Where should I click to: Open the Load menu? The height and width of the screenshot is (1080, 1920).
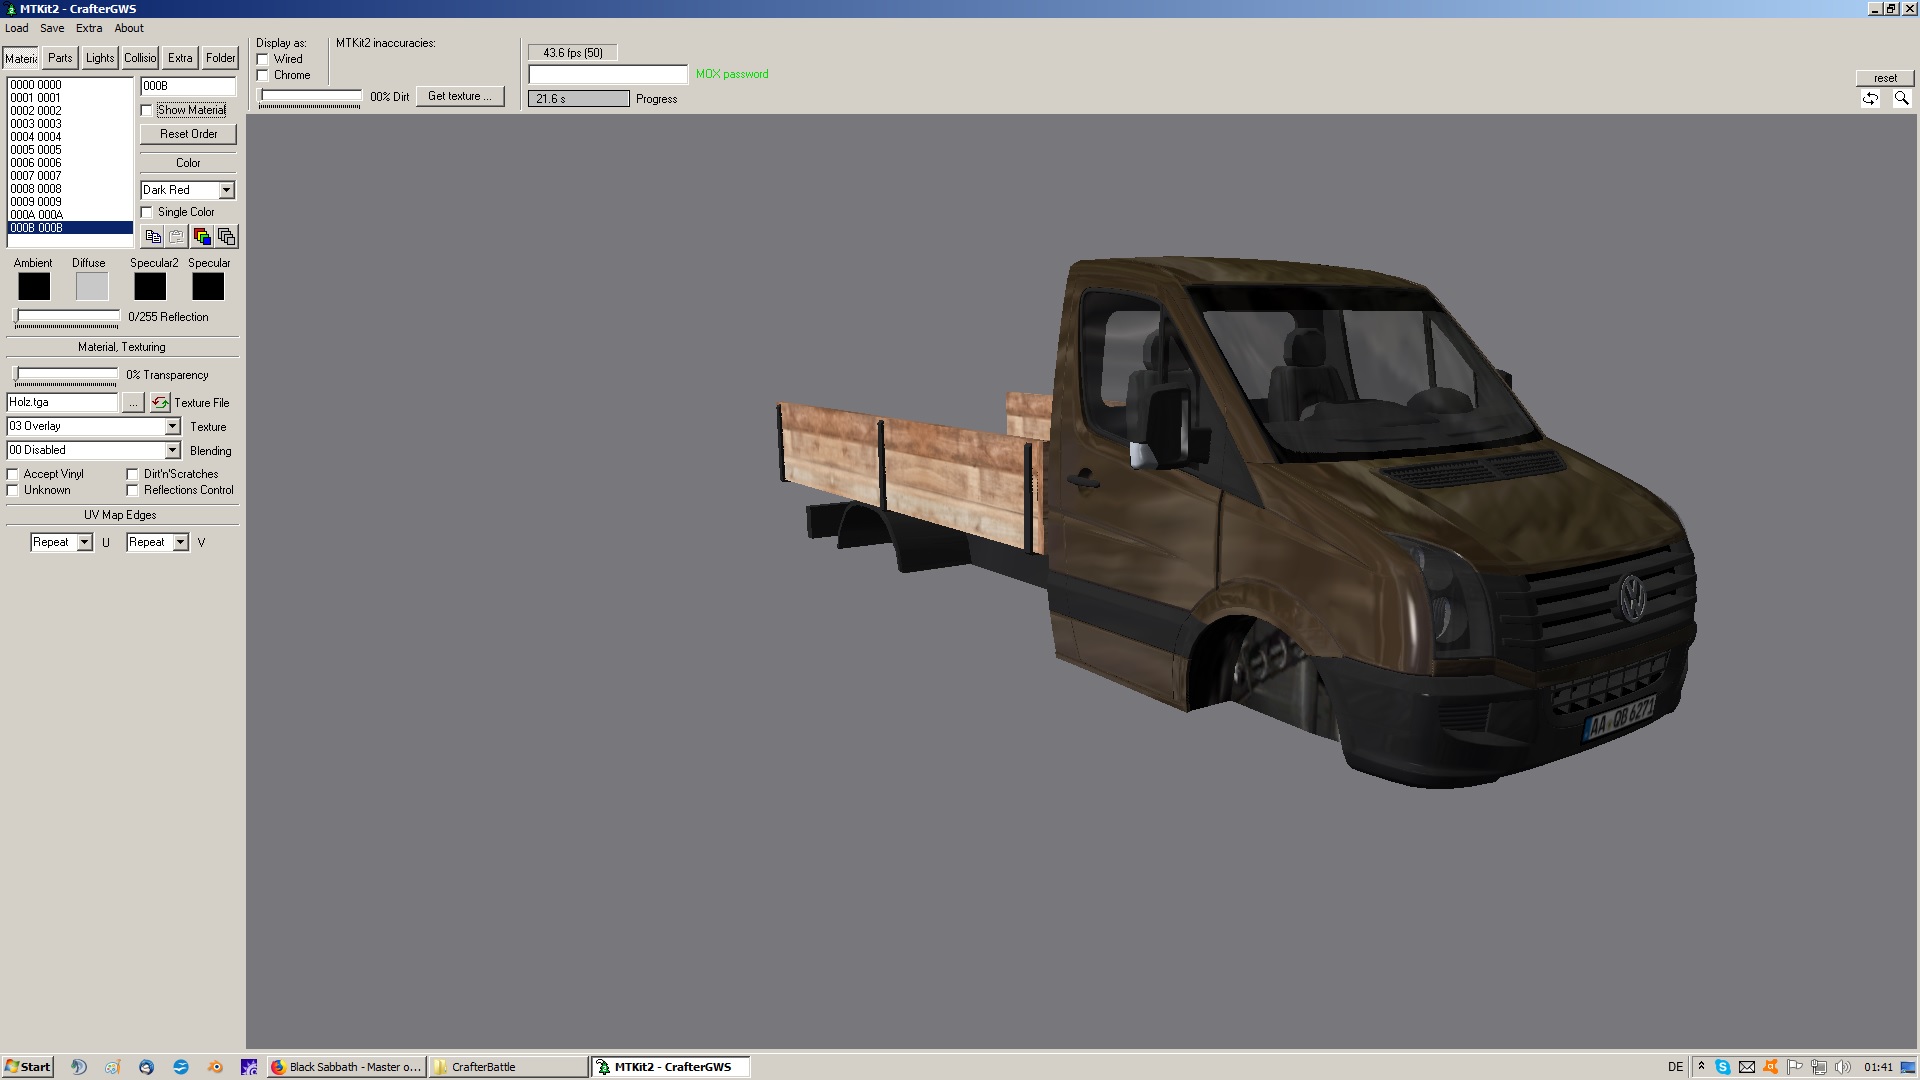[x=16, y=28]
